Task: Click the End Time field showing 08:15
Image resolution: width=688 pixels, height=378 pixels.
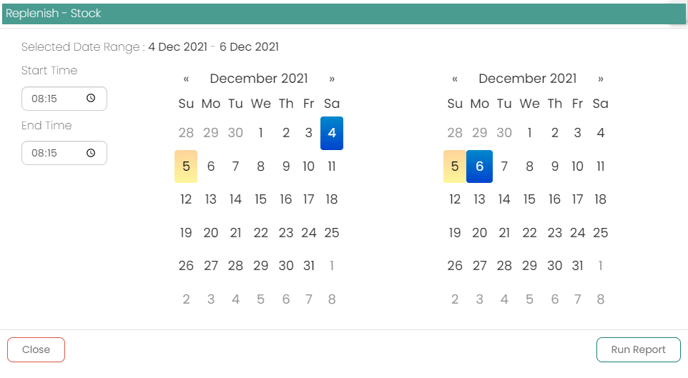Action: tap(64, 153)
